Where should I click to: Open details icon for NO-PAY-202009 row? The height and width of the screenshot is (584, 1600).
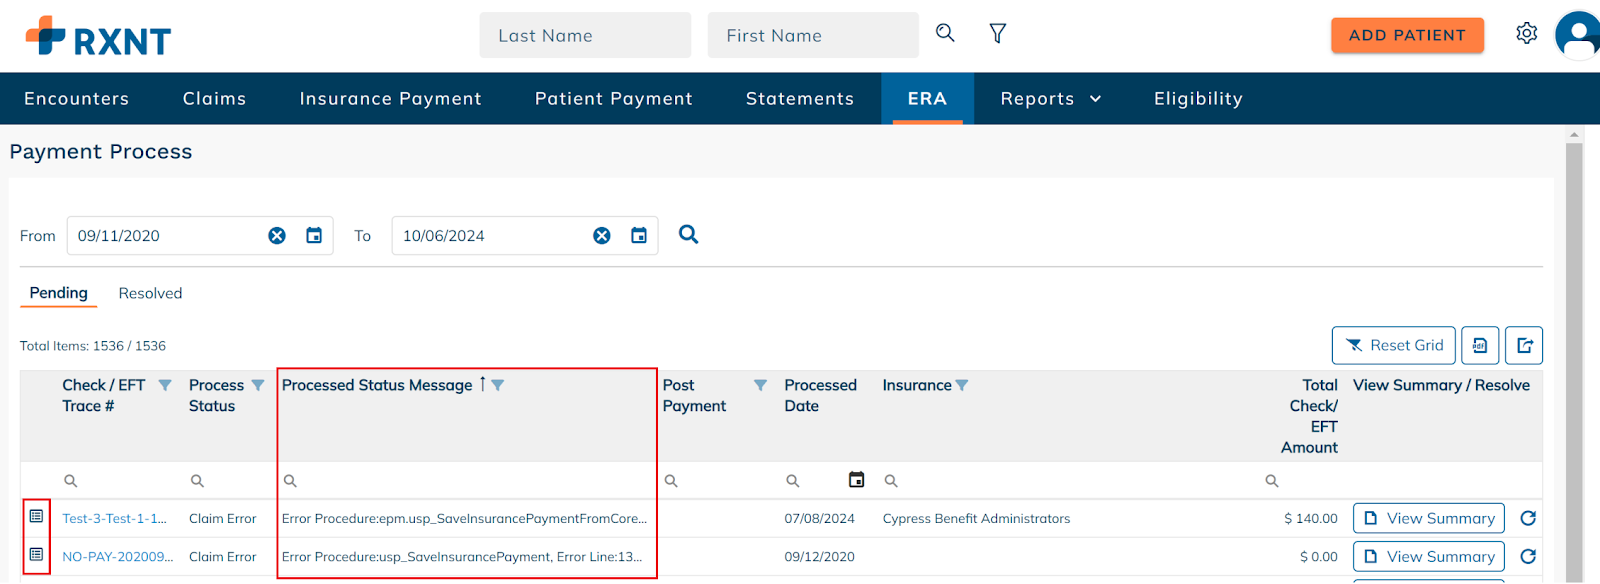click(x=36, y=555)
